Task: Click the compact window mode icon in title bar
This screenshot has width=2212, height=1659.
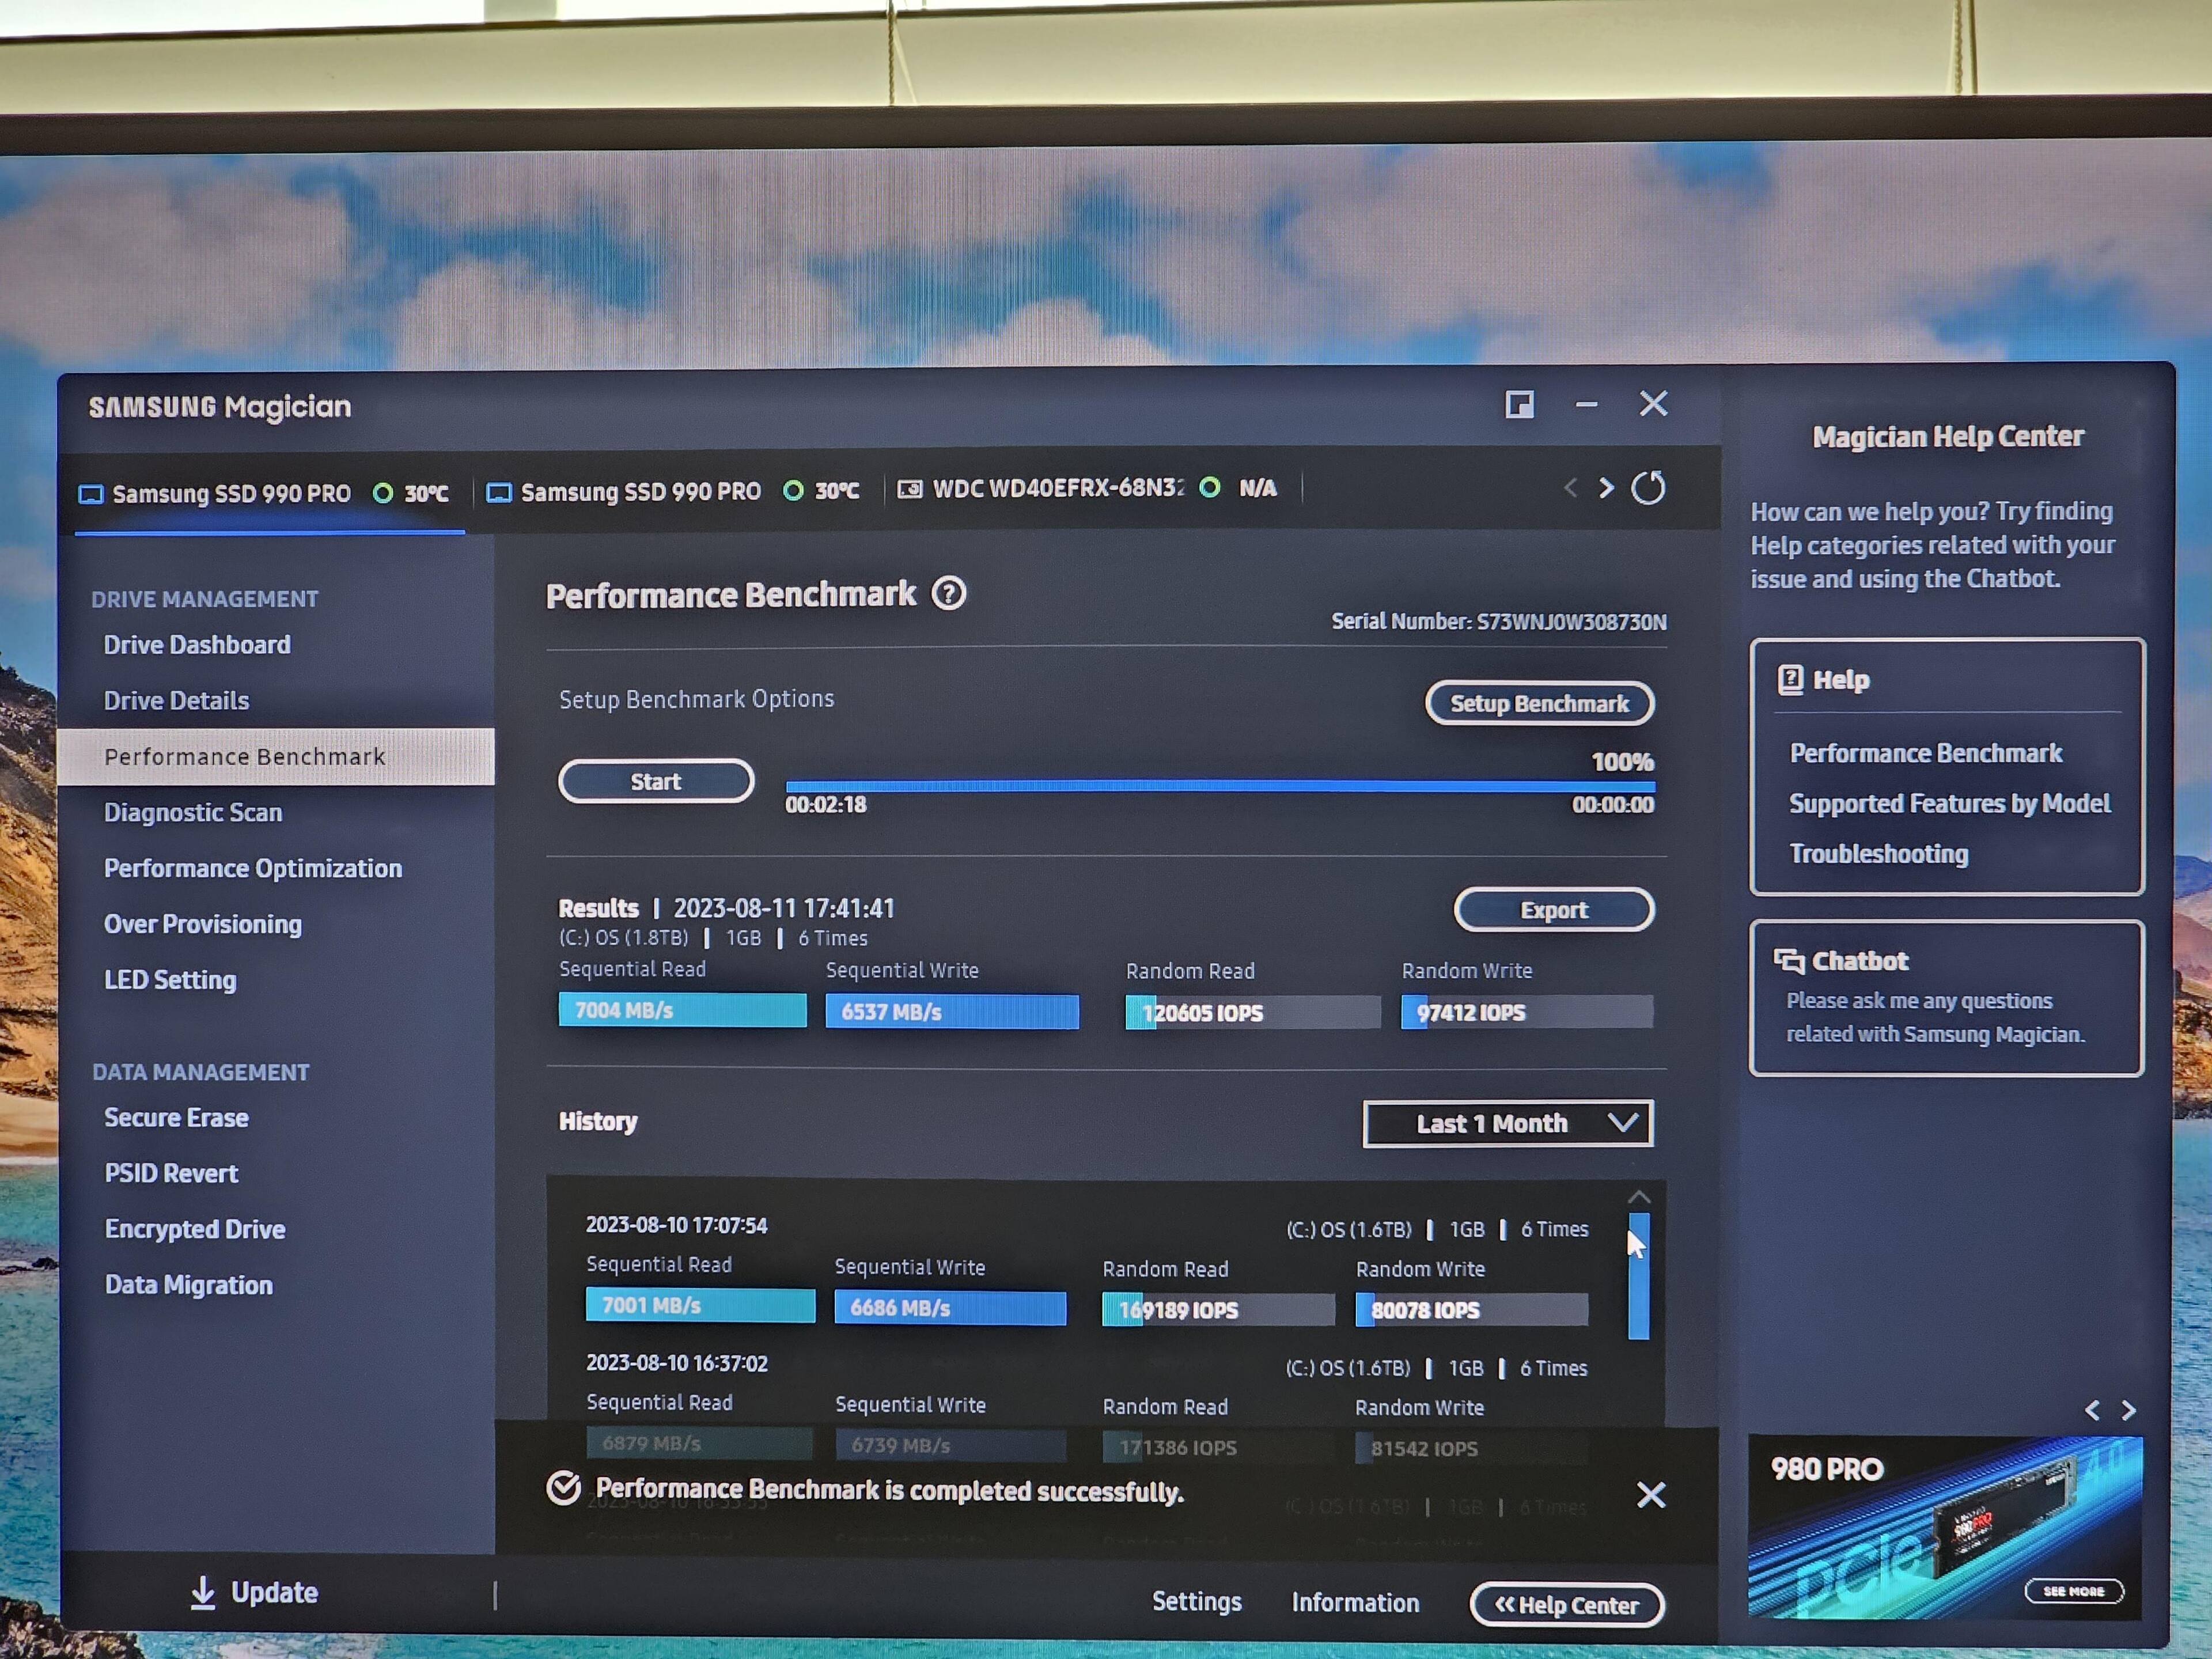Action: click(x=1519, y=404)
